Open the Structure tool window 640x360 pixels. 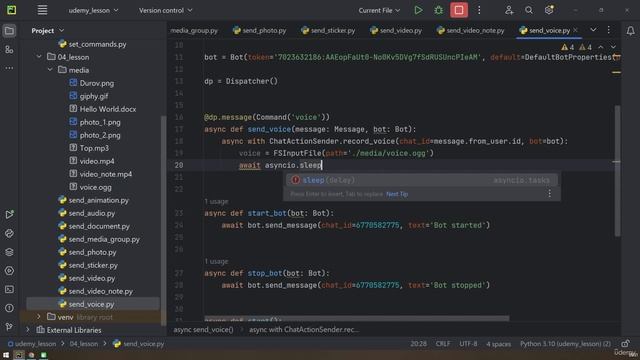point(9,49)
